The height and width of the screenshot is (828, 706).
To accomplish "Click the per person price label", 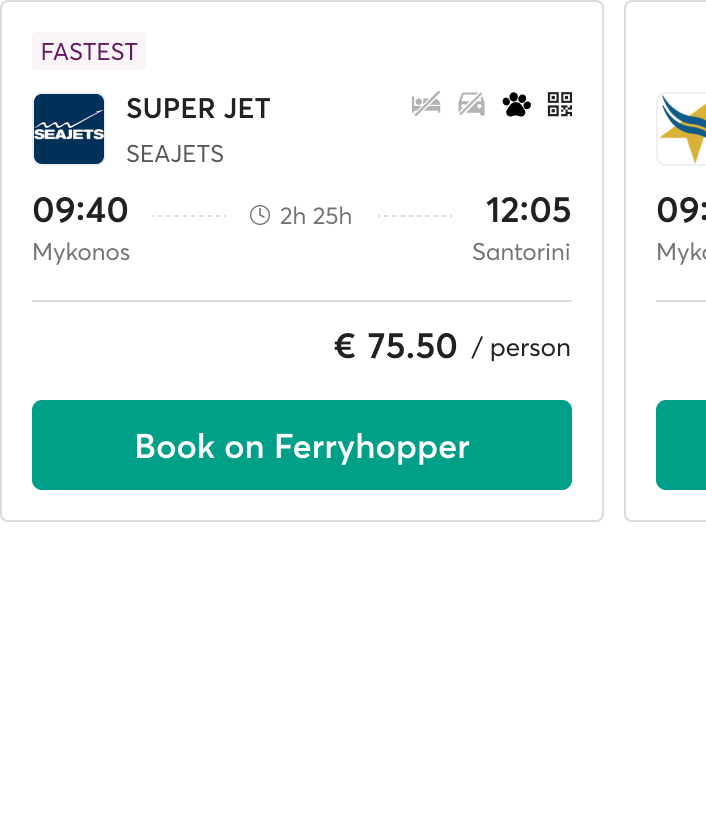I will tap(521, 348).
